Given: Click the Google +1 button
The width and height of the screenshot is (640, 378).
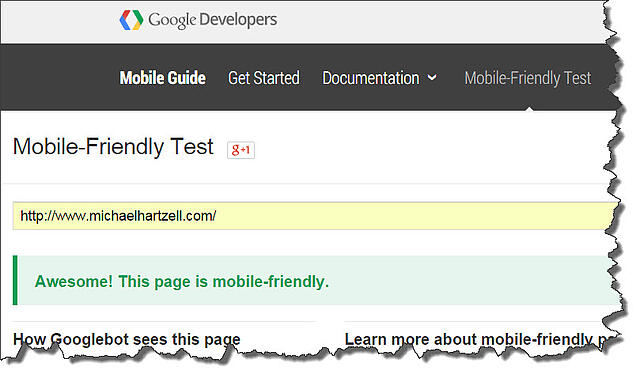Looking at the screenshot, I should point(241,150).
